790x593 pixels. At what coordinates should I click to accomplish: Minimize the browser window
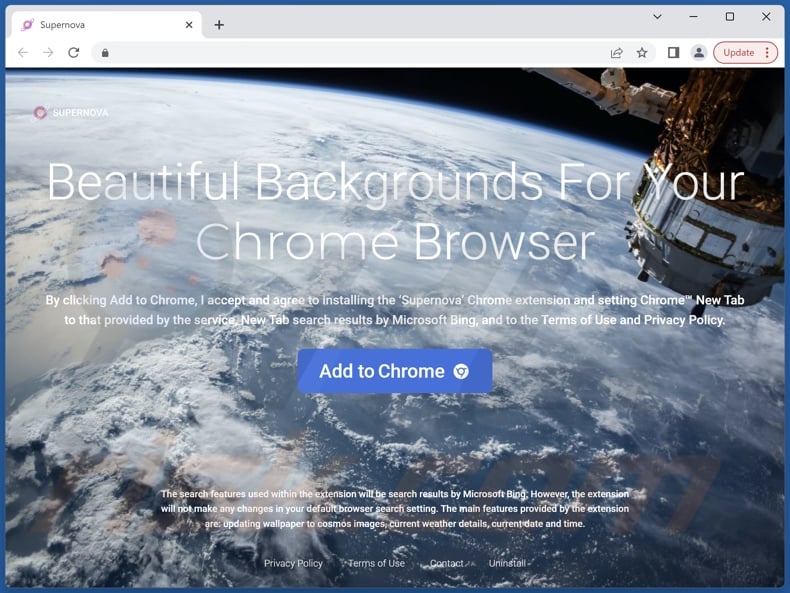(x=694, y=17)
